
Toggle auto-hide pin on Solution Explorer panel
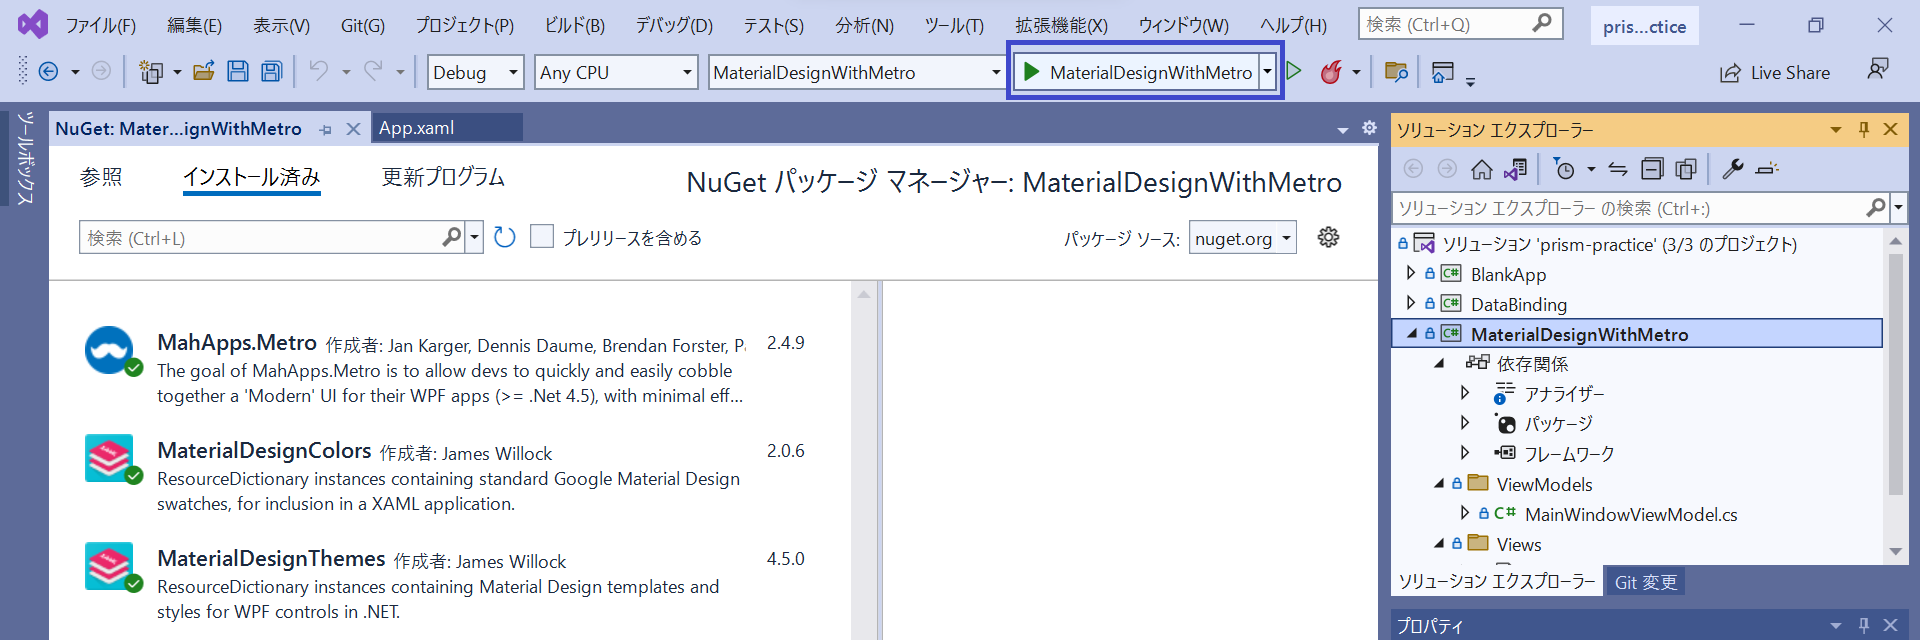pyautogui.click(x=1864, y=129)
